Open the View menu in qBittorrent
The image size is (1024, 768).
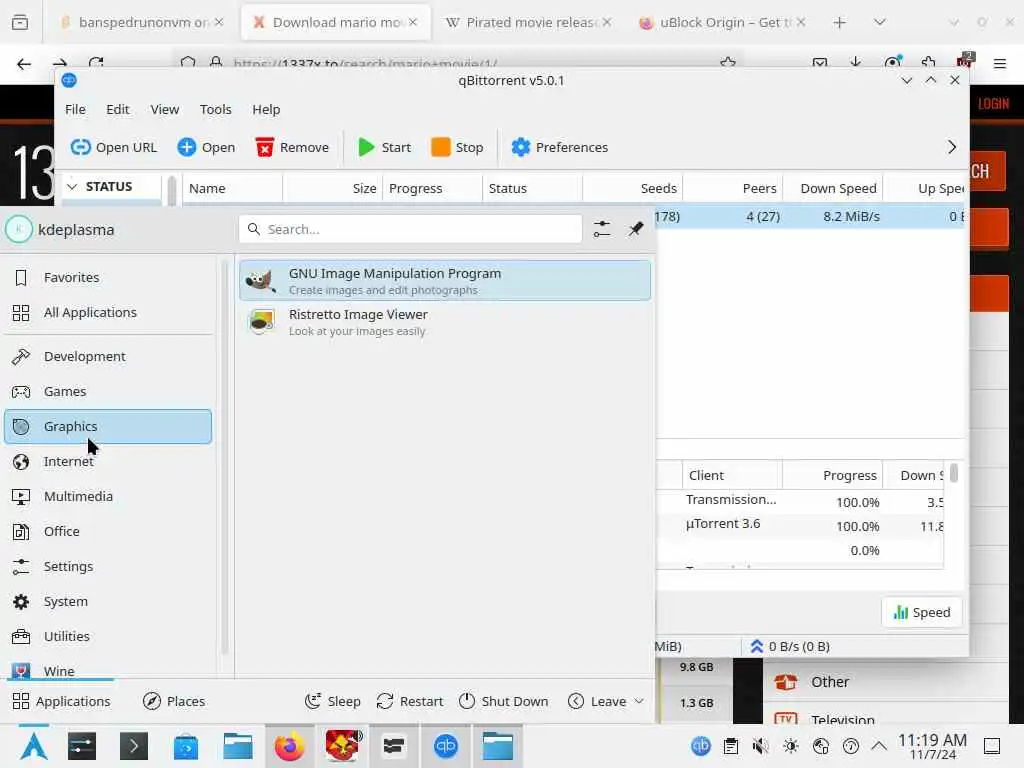[x=165, y=110]
